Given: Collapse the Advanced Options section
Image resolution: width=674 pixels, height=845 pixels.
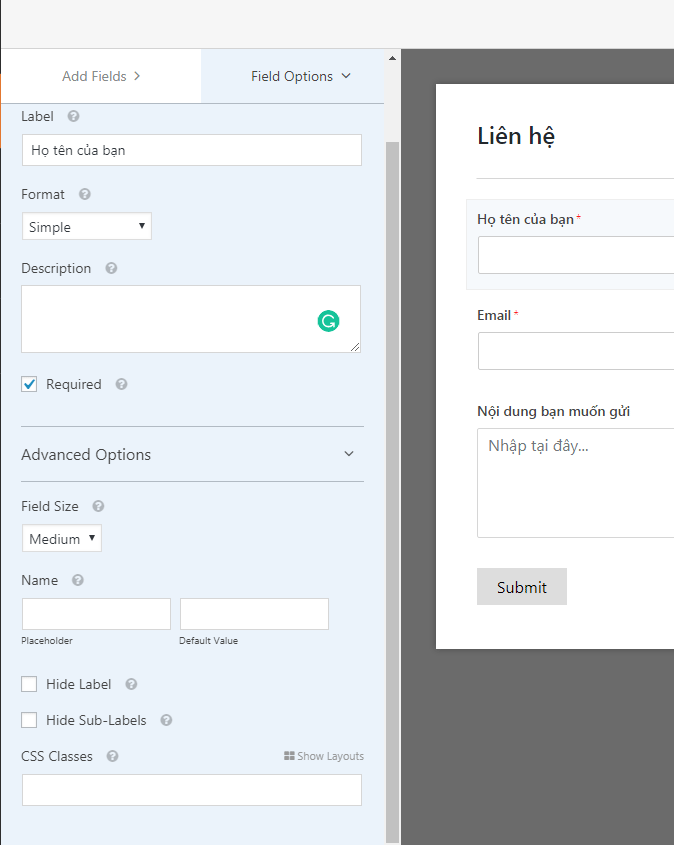Looking at the screenshot, I should [348, 454].
